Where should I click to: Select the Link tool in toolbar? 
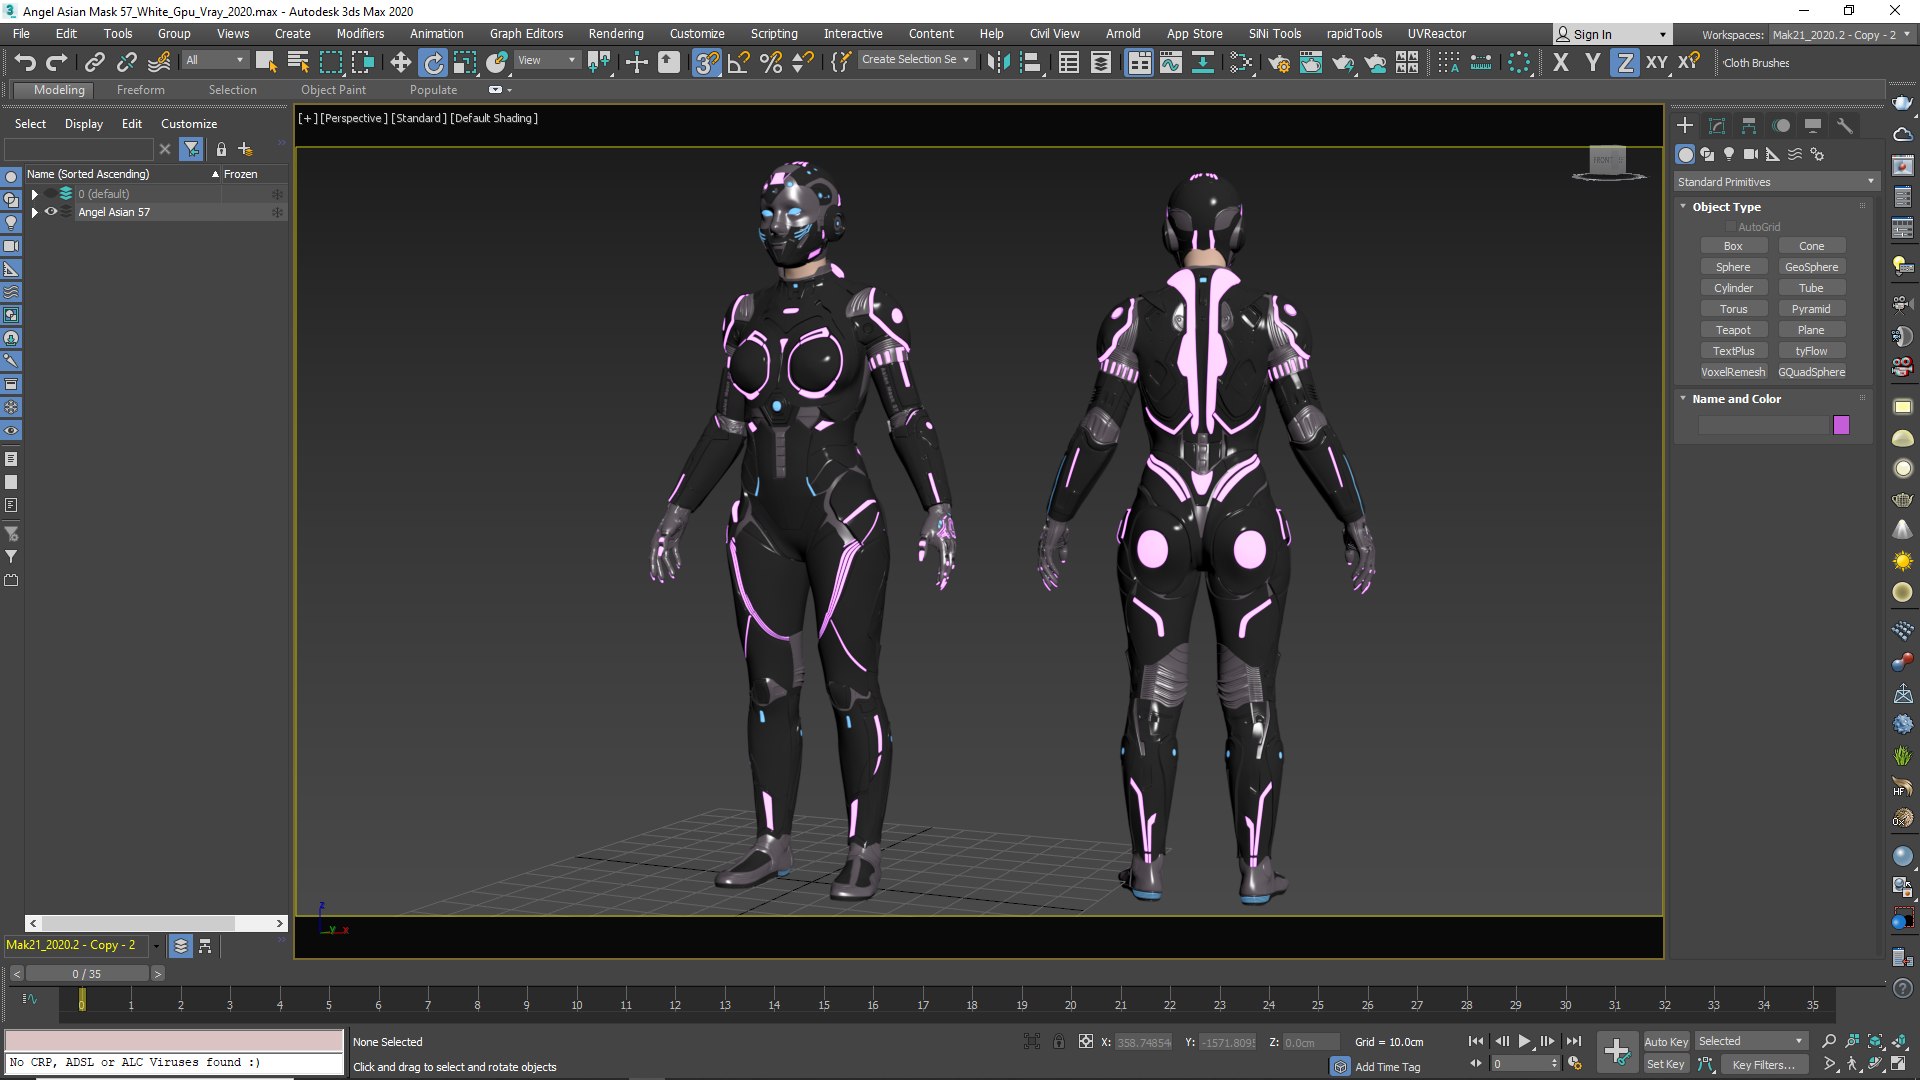94,62
